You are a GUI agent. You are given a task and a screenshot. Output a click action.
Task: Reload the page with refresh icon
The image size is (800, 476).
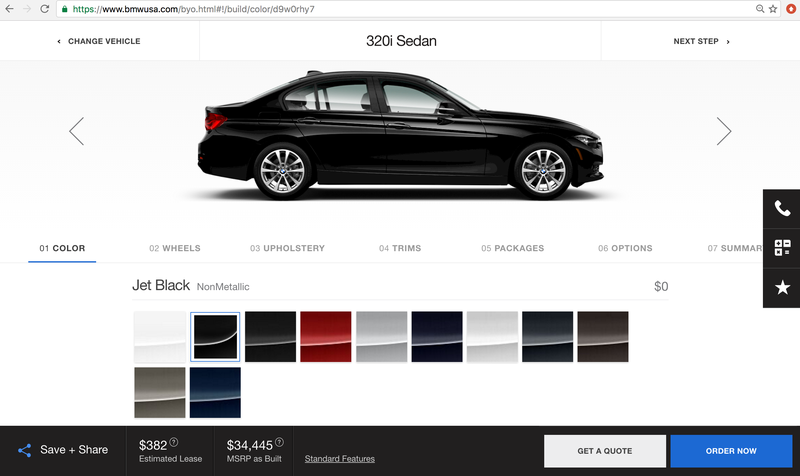[44, 9]
